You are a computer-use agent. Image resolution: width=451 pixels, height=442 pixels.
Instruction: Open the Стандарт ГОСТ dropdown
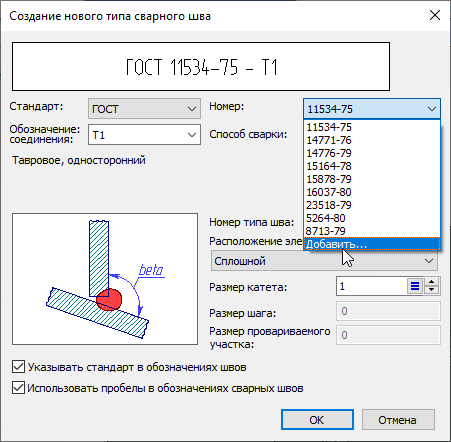point(144,109)
